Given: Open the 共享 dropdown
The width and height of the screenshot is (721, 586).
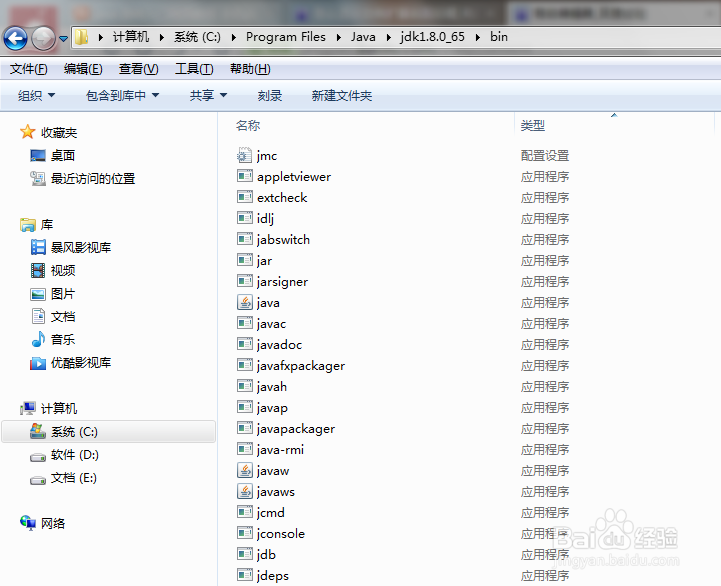Looking at the screenshot, I should [208, 96].
